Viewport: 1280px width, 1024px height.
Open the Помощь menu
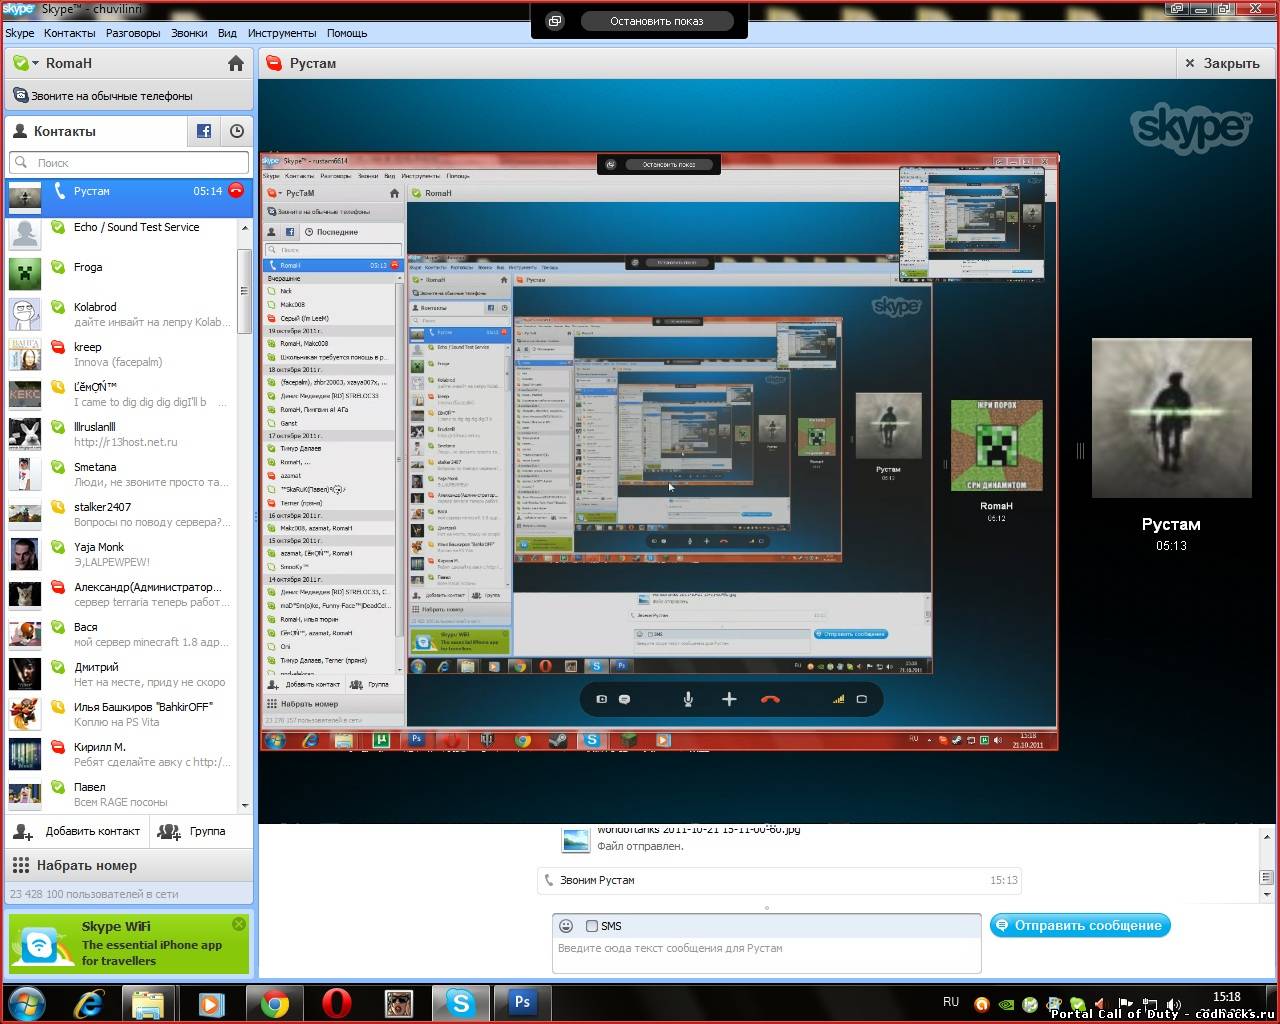coord(347,33)
